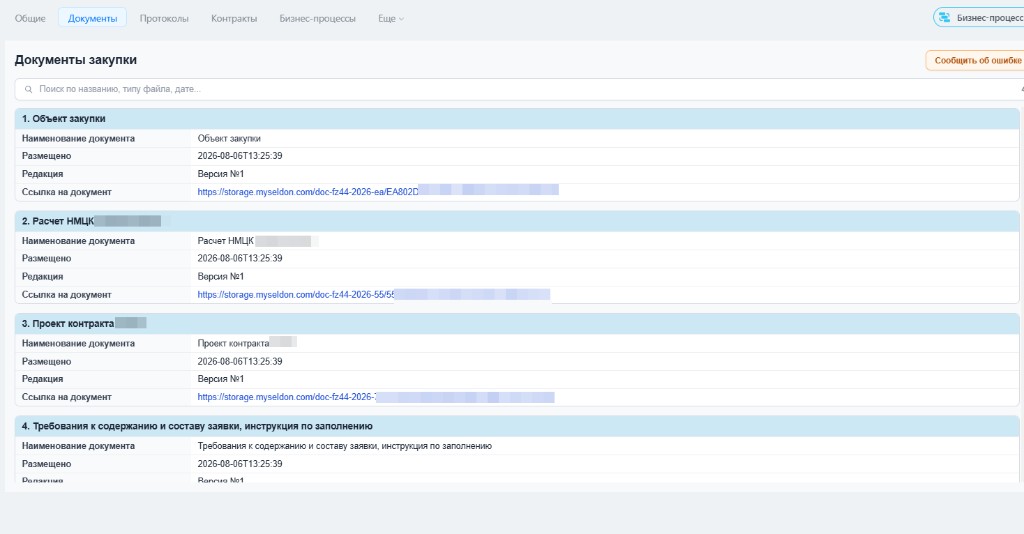Open the Объект закупки document link
The height and width of the screenshot is (534, 1024).
[377, 192]
